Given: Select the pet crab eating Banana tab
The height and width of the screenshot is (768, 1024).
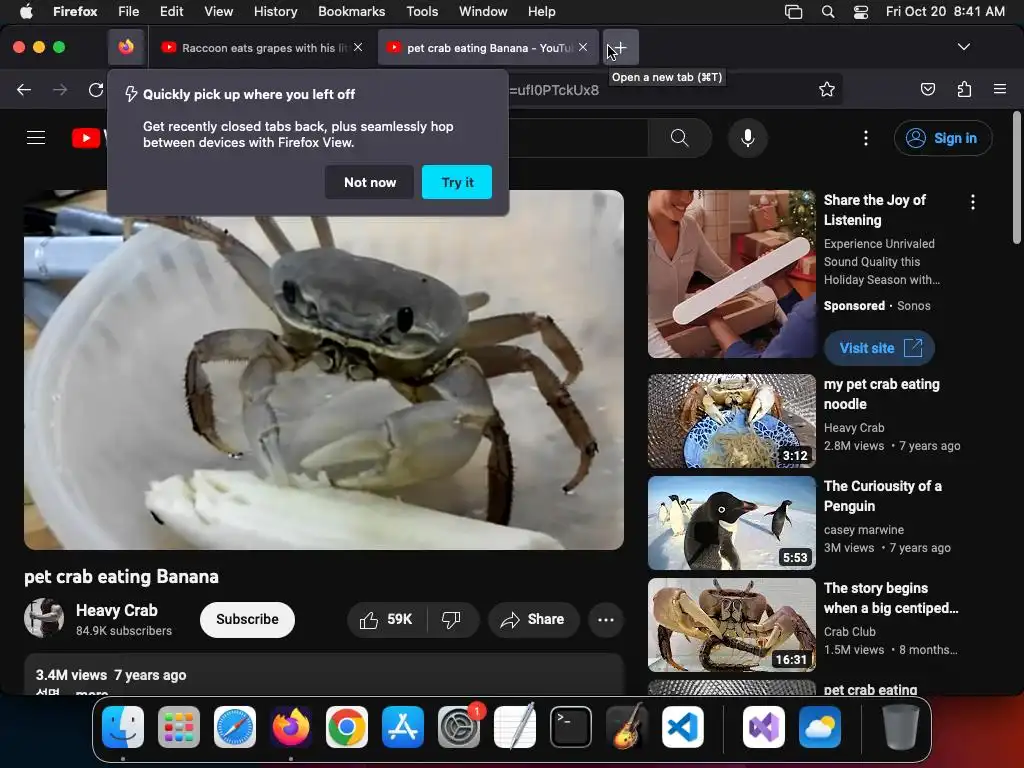Looking at the screenshot, I should (487, 47).
